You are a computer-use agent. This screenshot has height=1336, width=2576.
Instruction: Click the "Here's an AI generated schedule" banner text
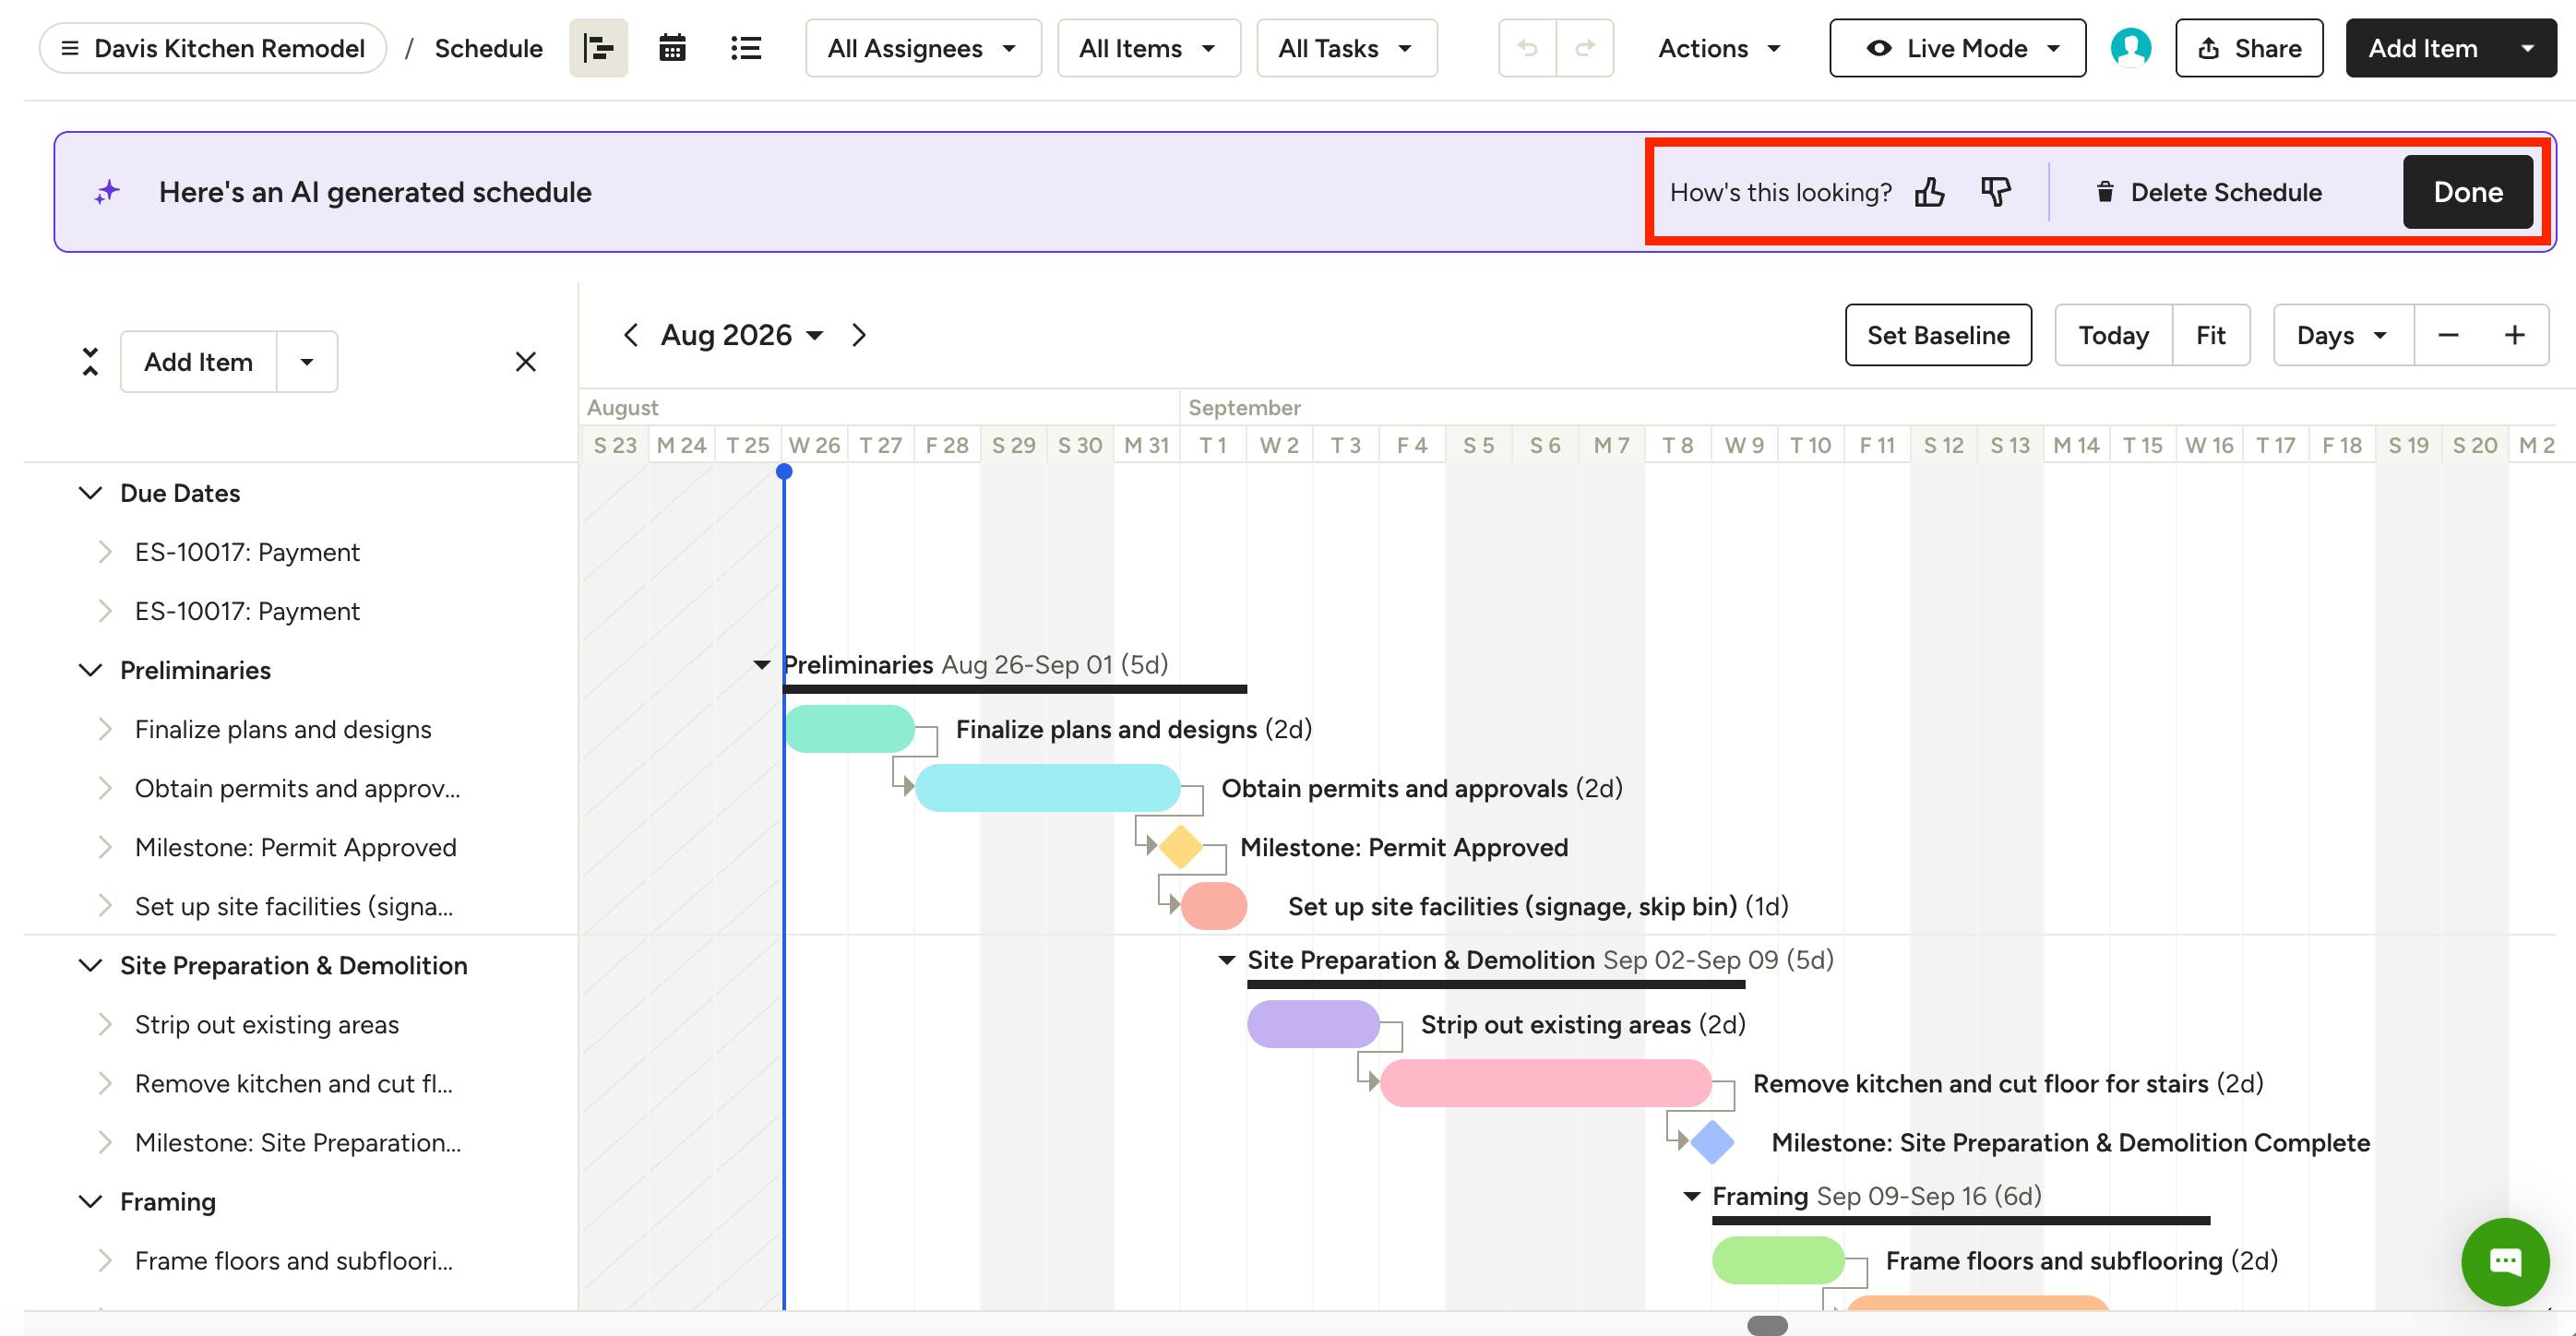click(x=375, y=192)
